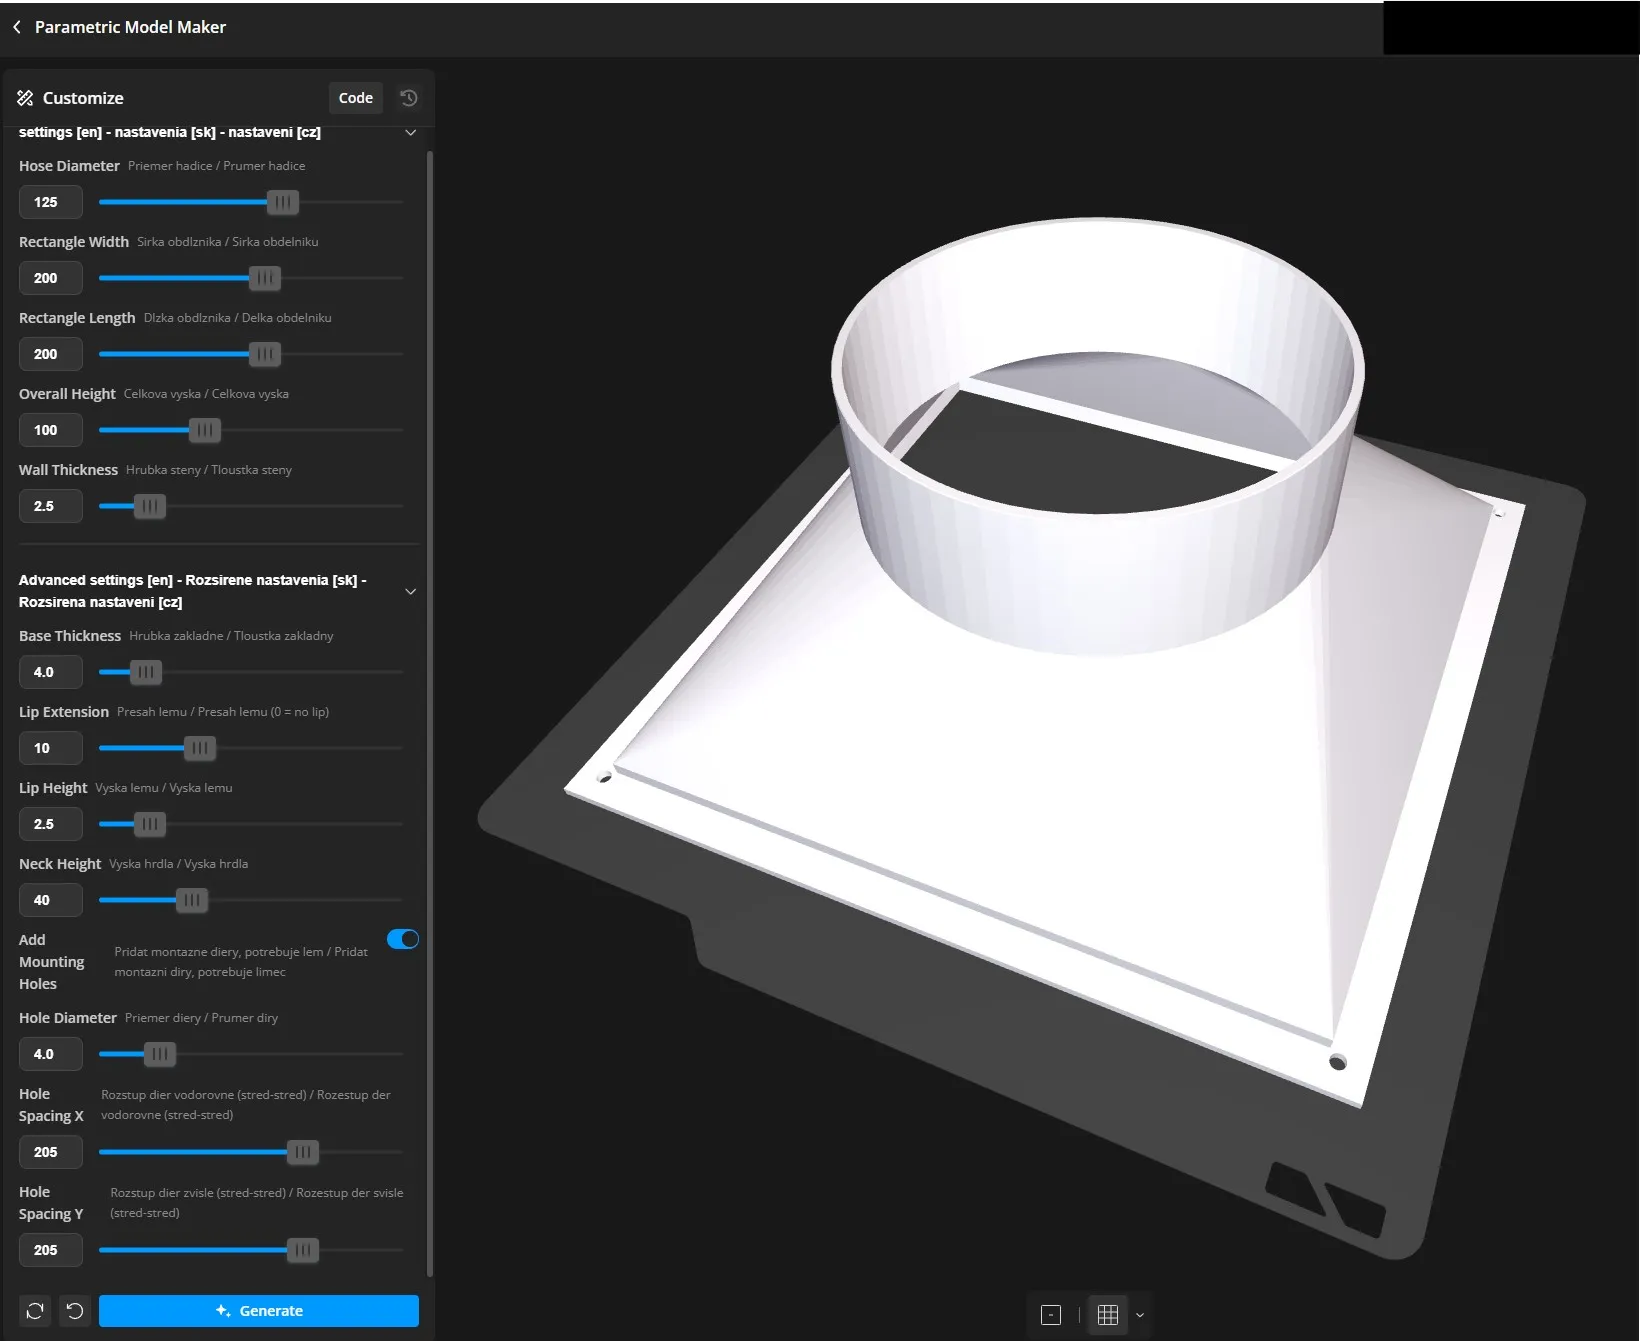This screenshot has width=1641, height=1341.
Task: Collapse the settings [en] section chevron
Action: (410, 133)
